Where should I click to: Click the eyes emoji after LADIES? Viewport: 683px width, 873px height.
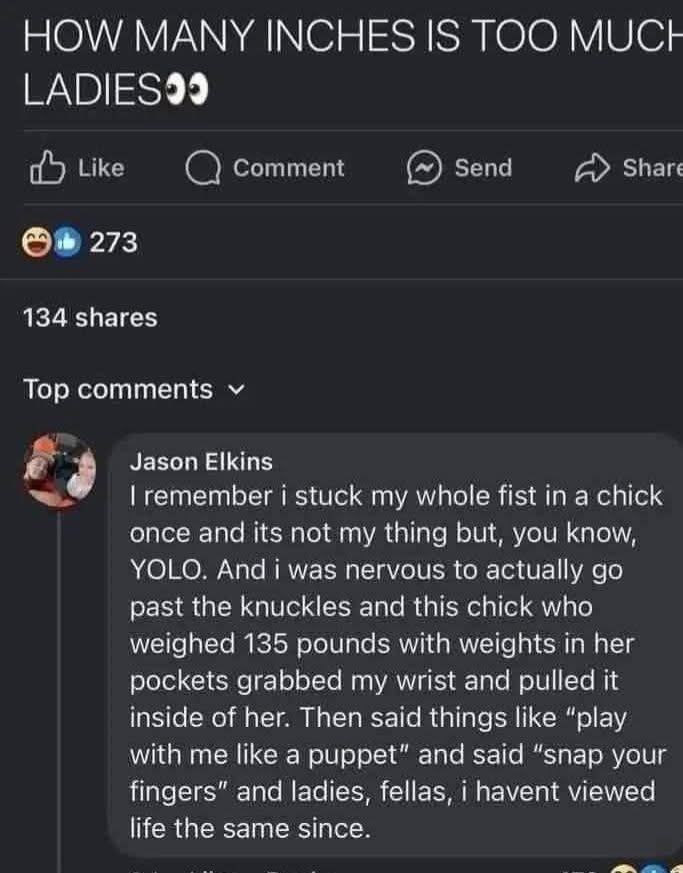point(188,91)
